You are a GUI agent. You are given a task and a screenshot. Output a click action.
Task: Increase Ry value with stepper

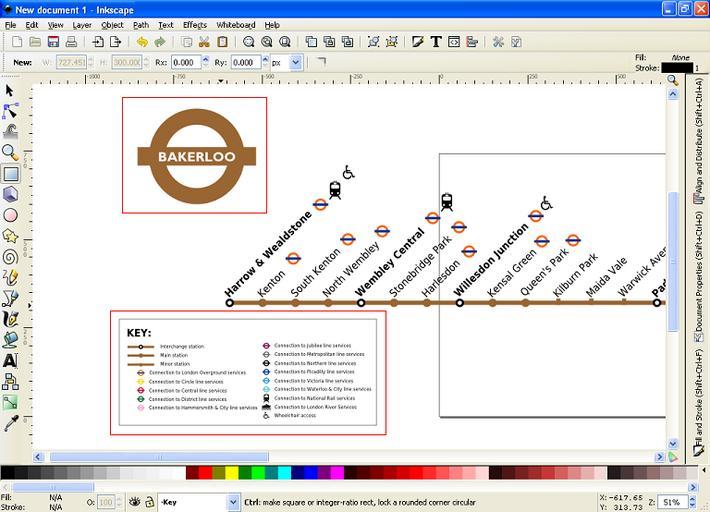[266, 59]
